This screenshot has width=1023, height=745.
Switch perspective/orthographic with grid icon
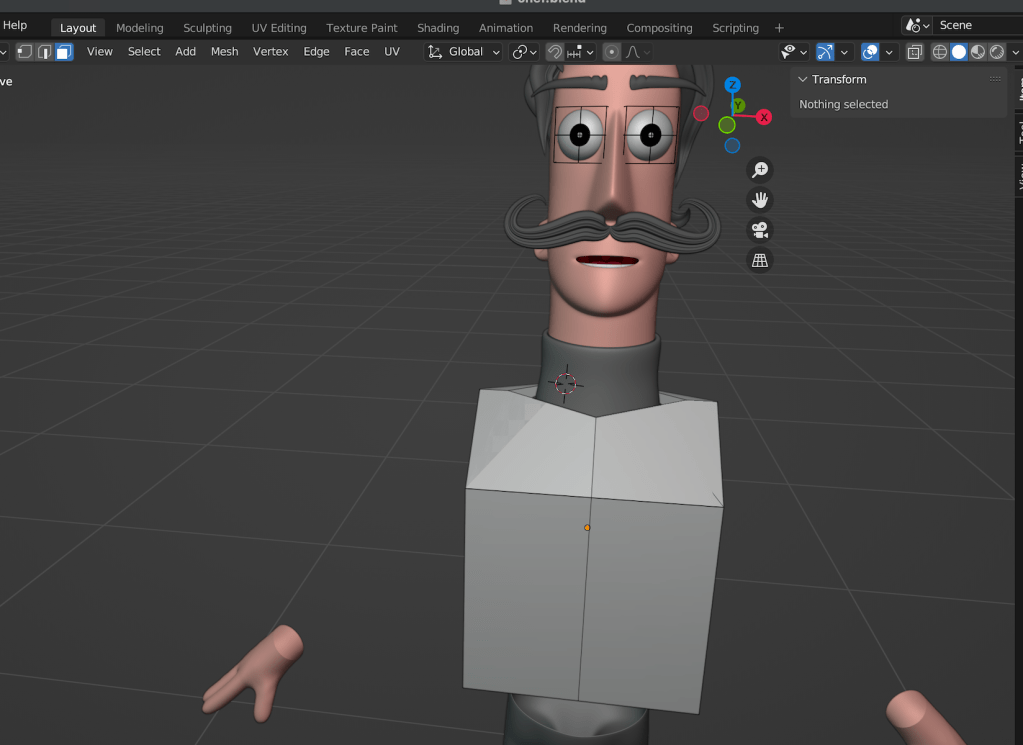coord(760,260)
